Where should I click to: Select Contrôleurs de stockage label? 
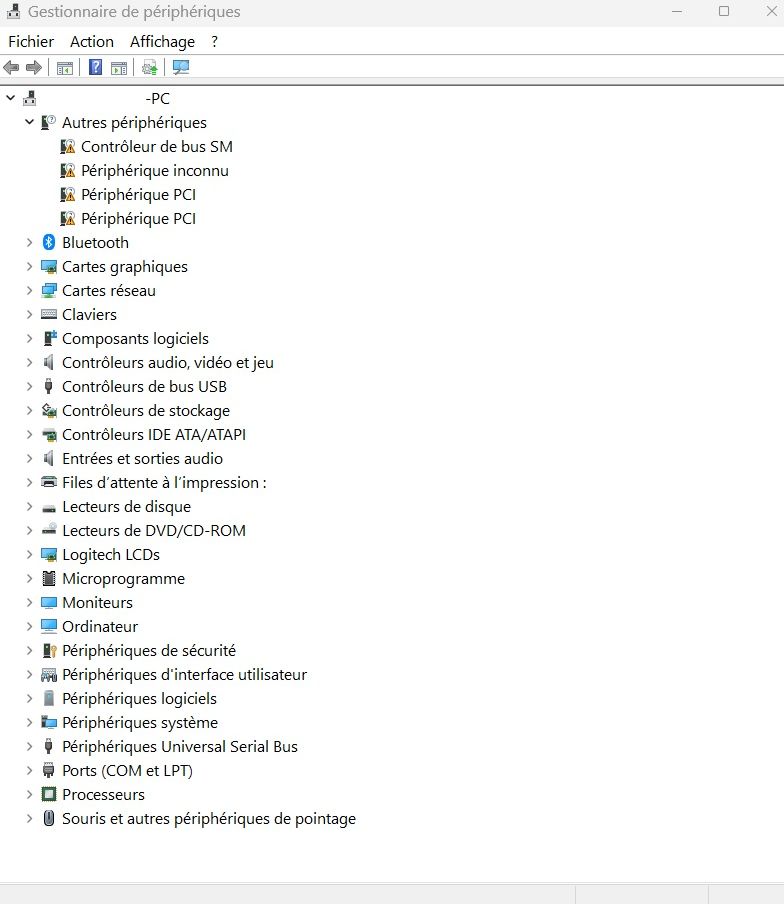click(x=146, y=410)
